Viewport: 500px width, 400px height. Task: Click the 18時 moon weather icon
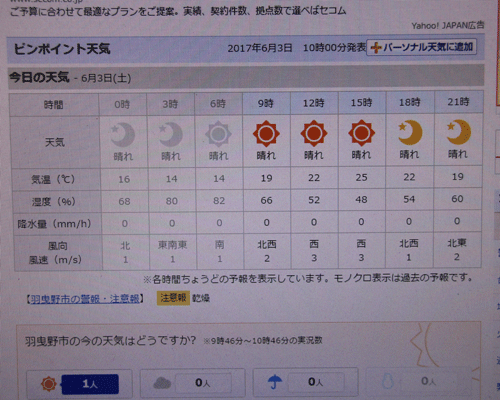(410, 133)
